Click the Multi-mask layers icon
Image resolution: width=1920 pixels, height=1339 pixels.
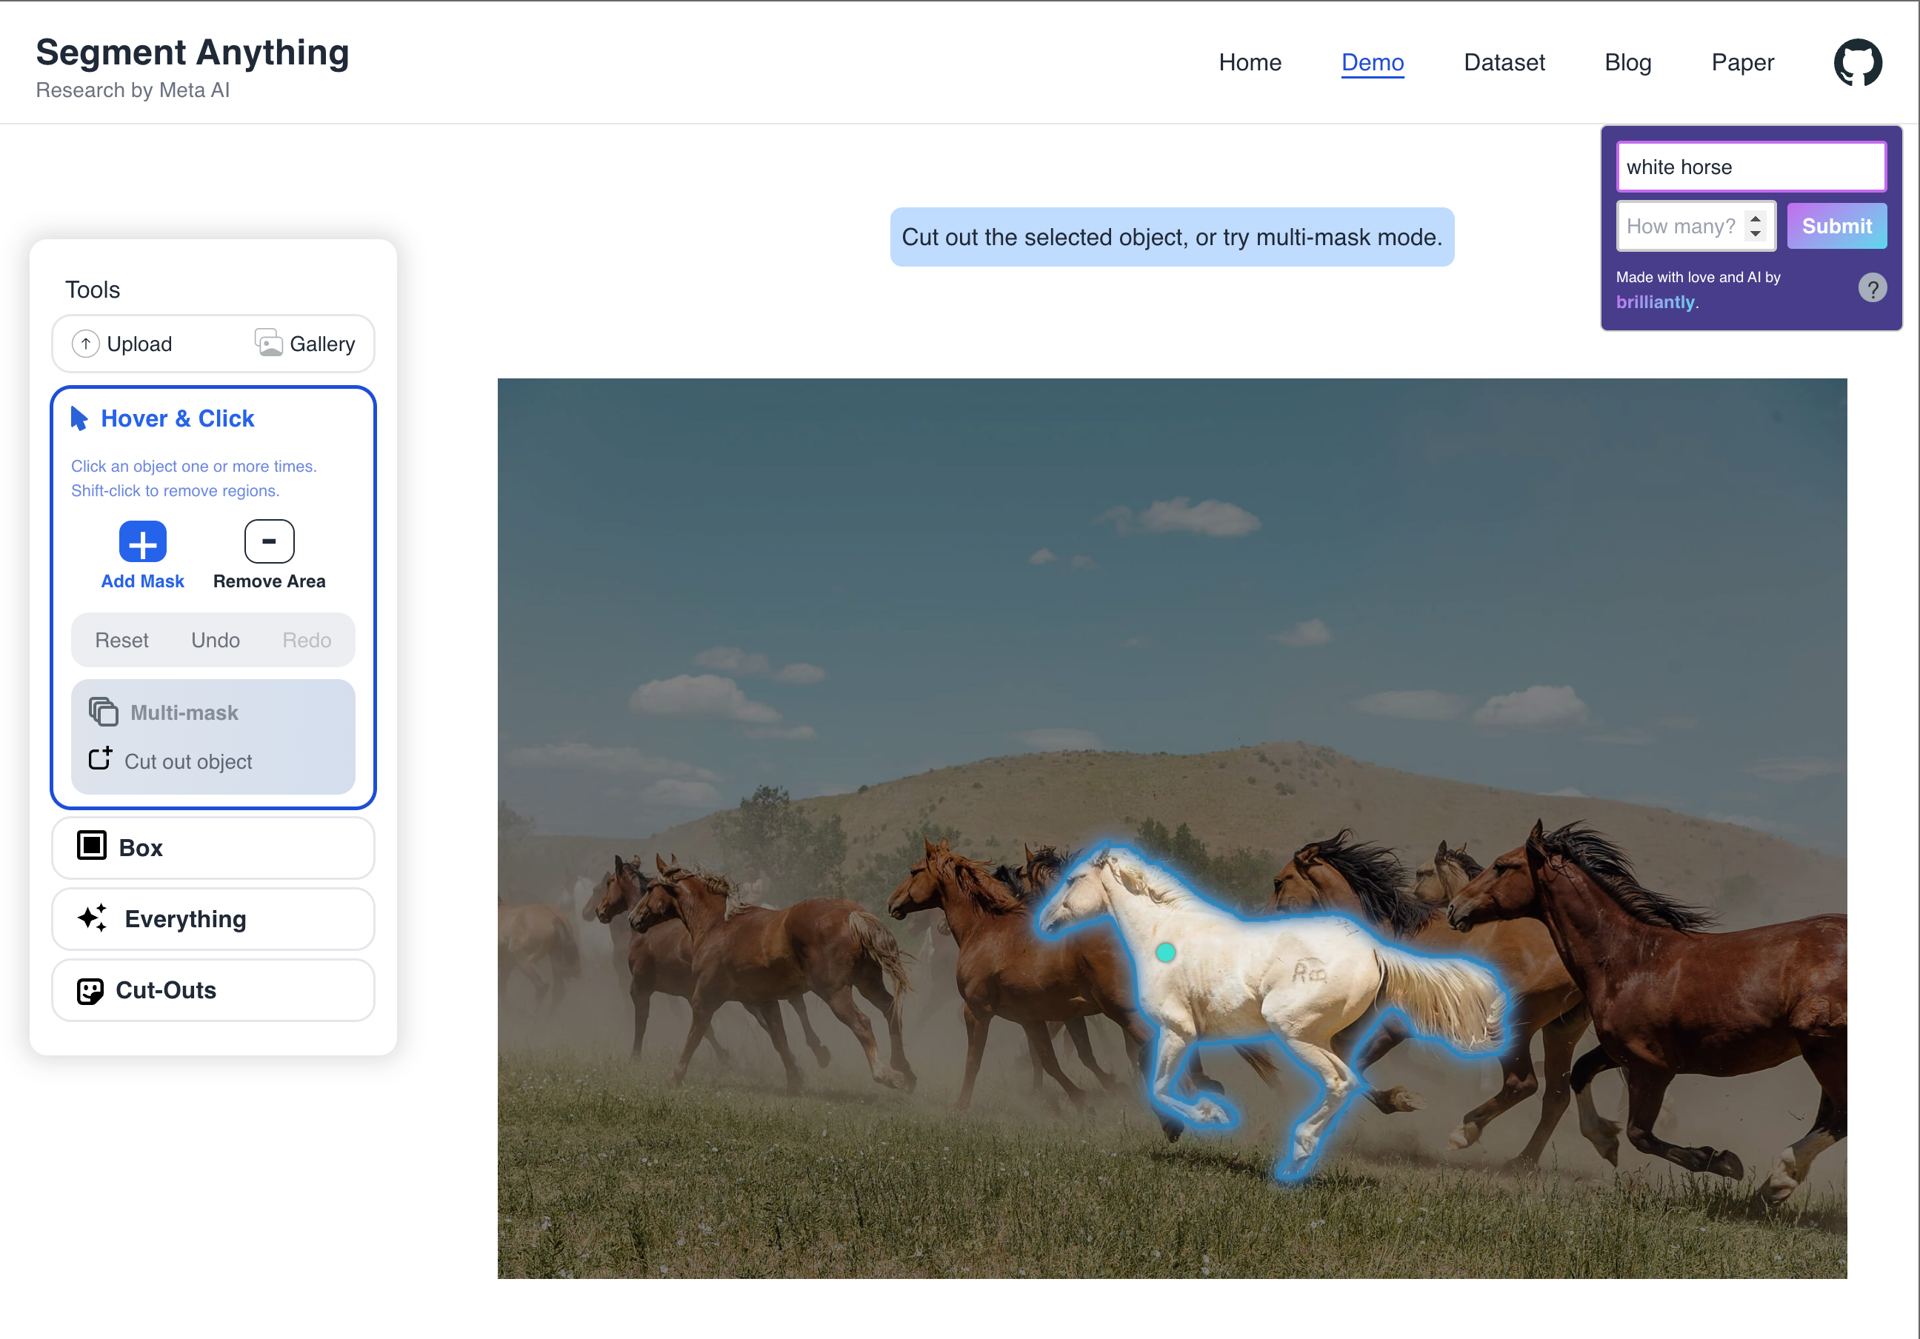tap(103, 712)
